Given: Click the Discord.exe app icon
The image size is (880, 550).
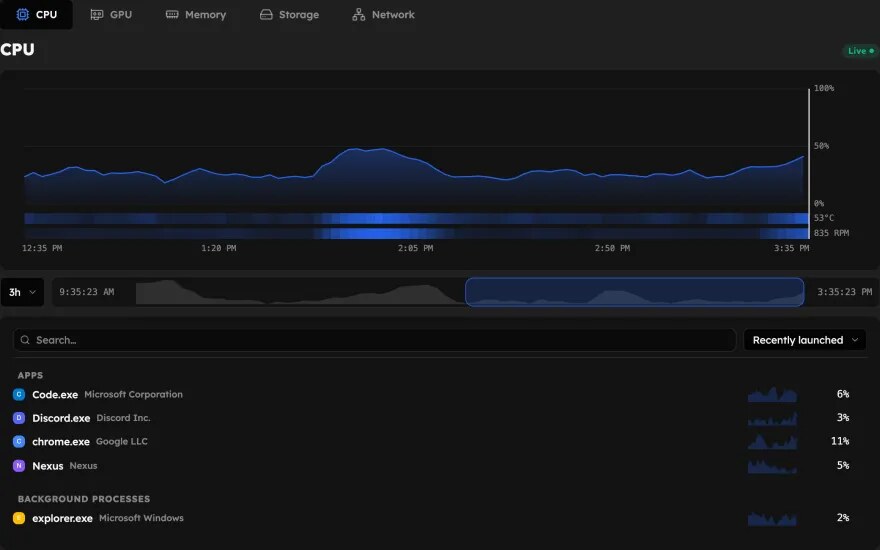Looking at the screenshot, I should click(x=19, y=418).
